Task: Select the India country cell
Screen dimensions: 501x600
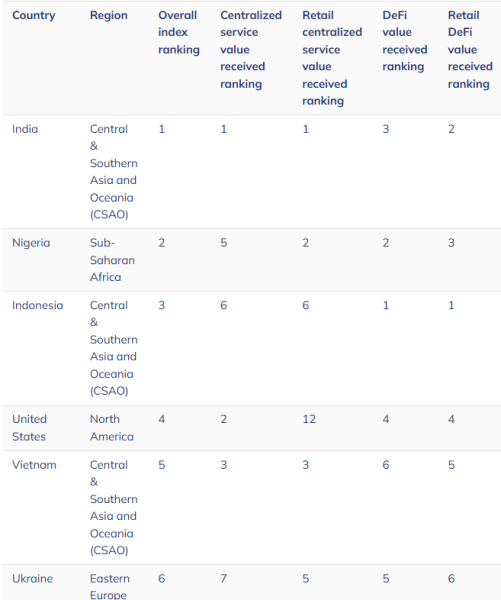Action: pyautogui.click(x=25, y=129)
